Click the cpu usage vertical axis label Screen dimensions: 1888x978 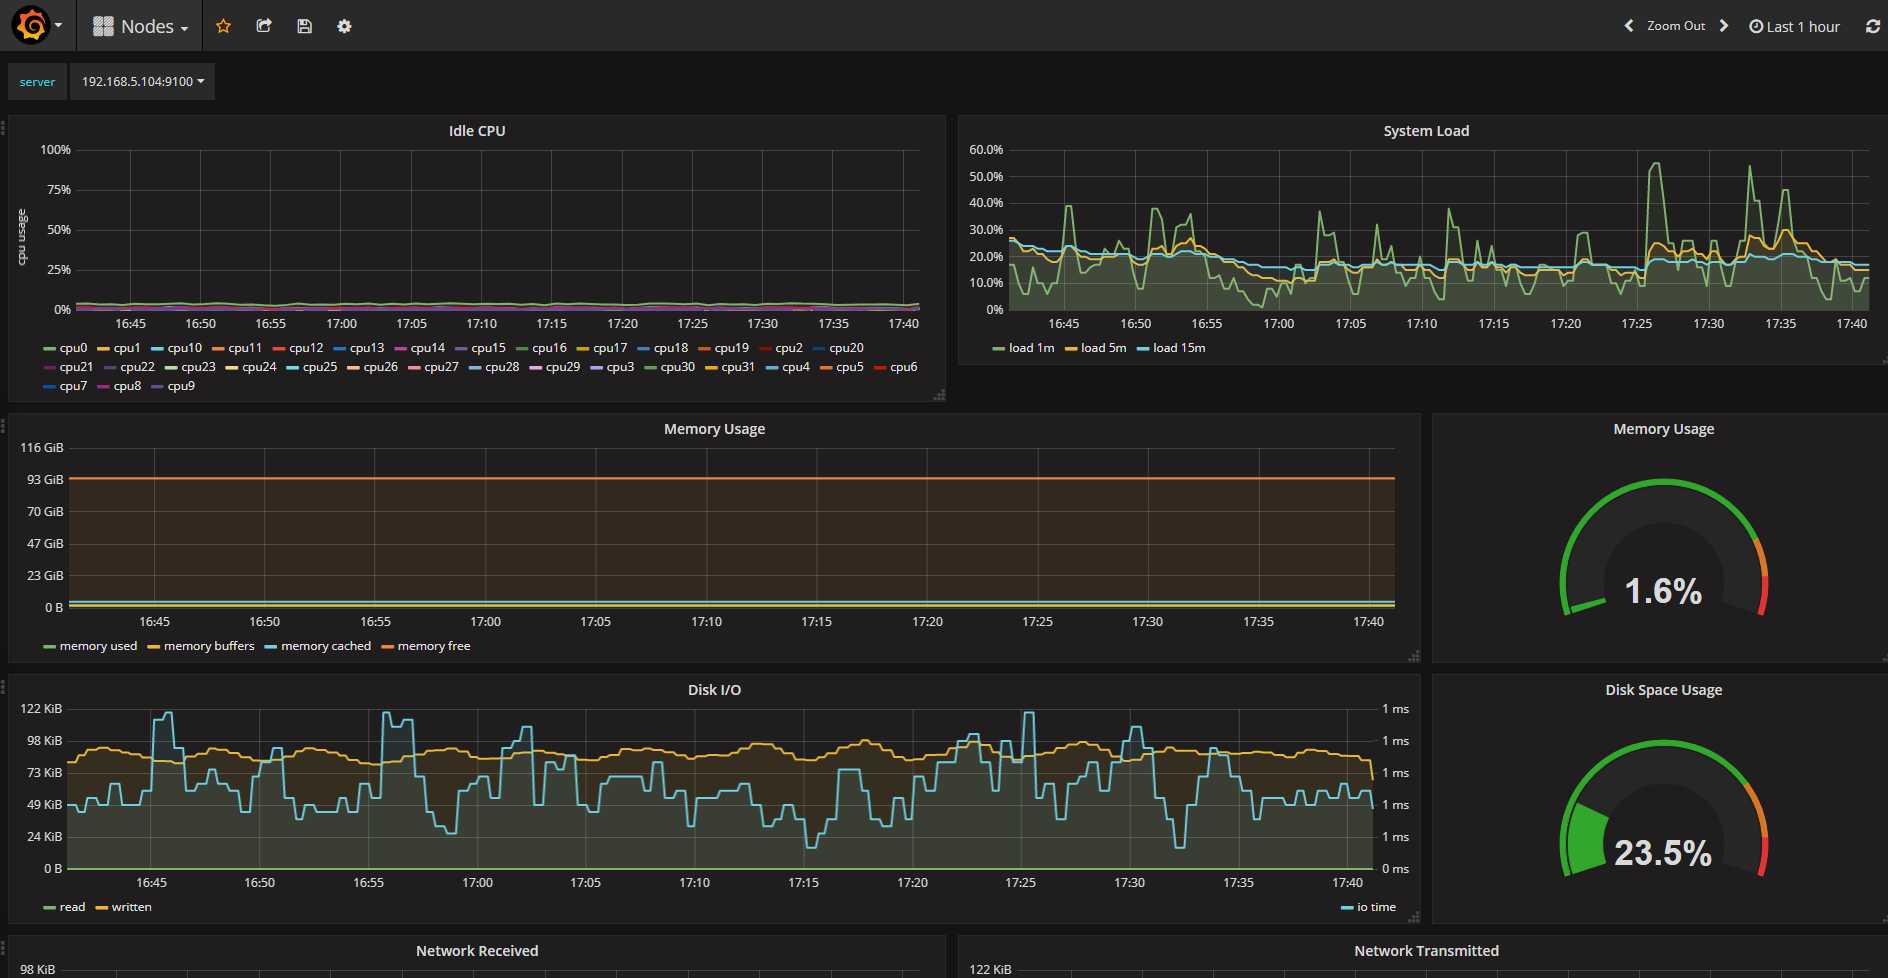(22, 238)
